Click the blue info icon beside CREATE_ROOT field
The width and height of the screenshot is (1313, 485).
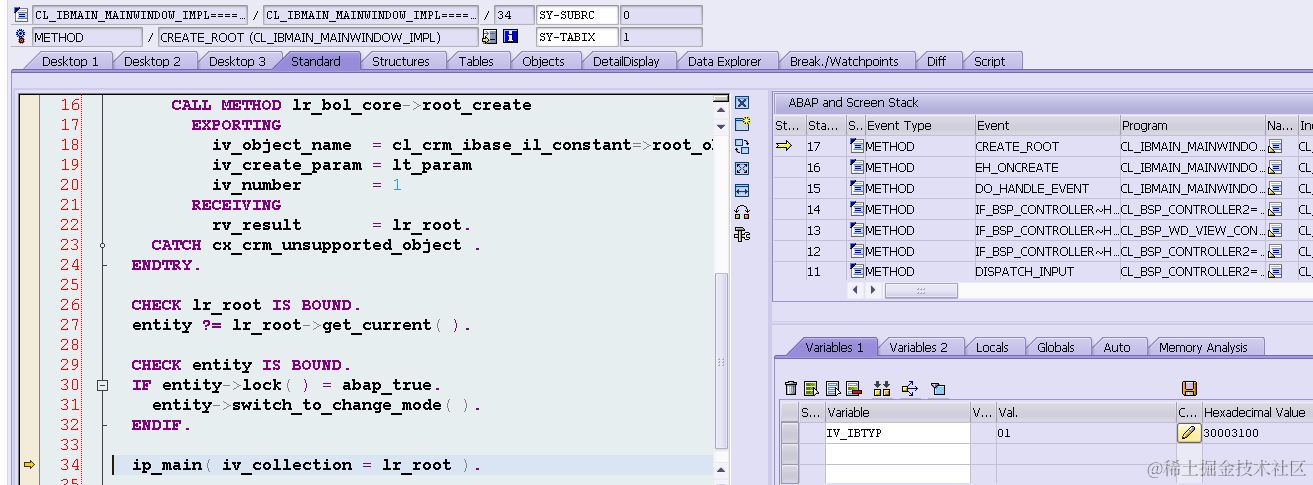510,37
